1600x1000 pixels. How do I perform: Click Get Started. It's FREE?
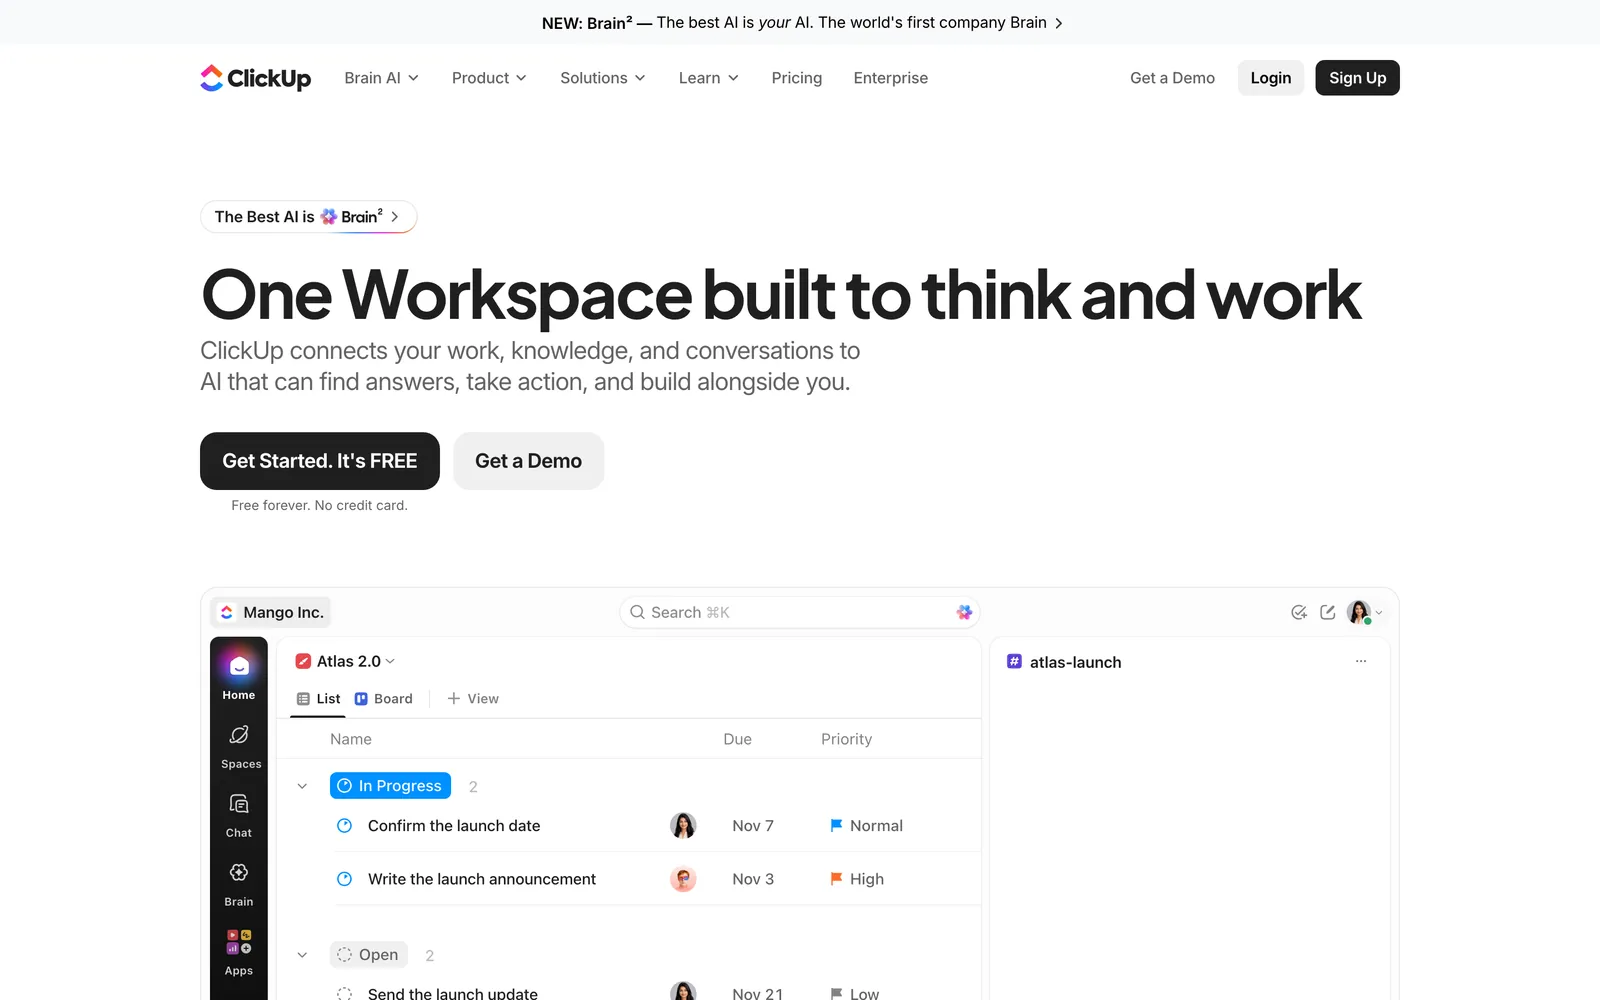(x=320, y=461)
